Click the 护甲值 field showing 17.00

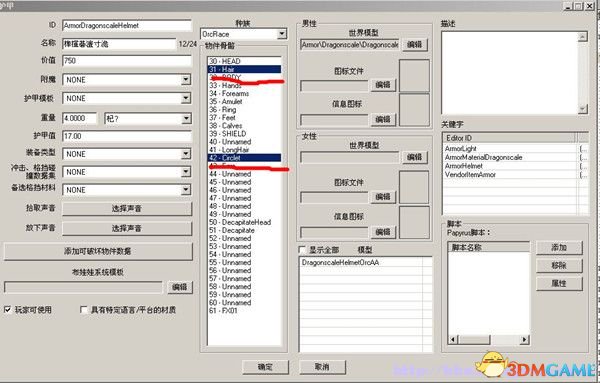pyautogui.click(x=127, y=136)
